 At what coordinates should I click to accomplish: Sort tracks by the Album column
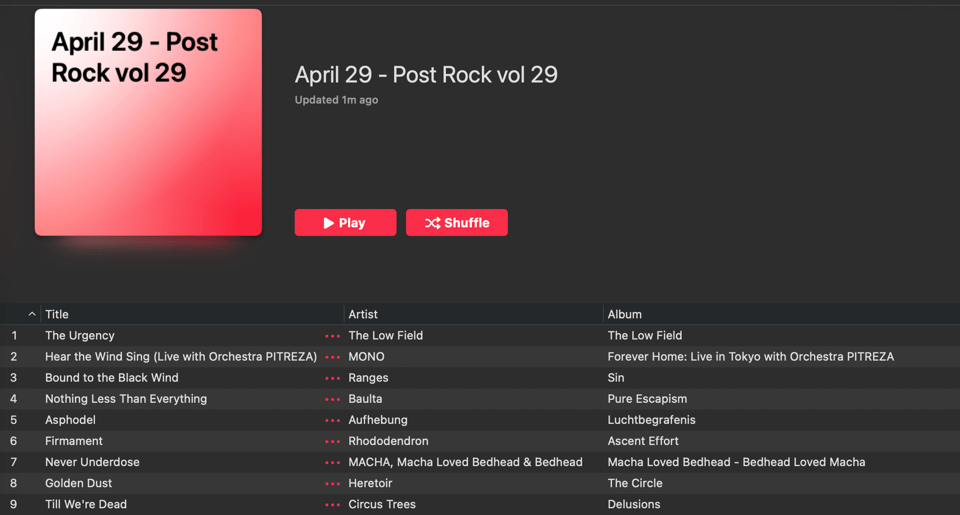(625, 314)
